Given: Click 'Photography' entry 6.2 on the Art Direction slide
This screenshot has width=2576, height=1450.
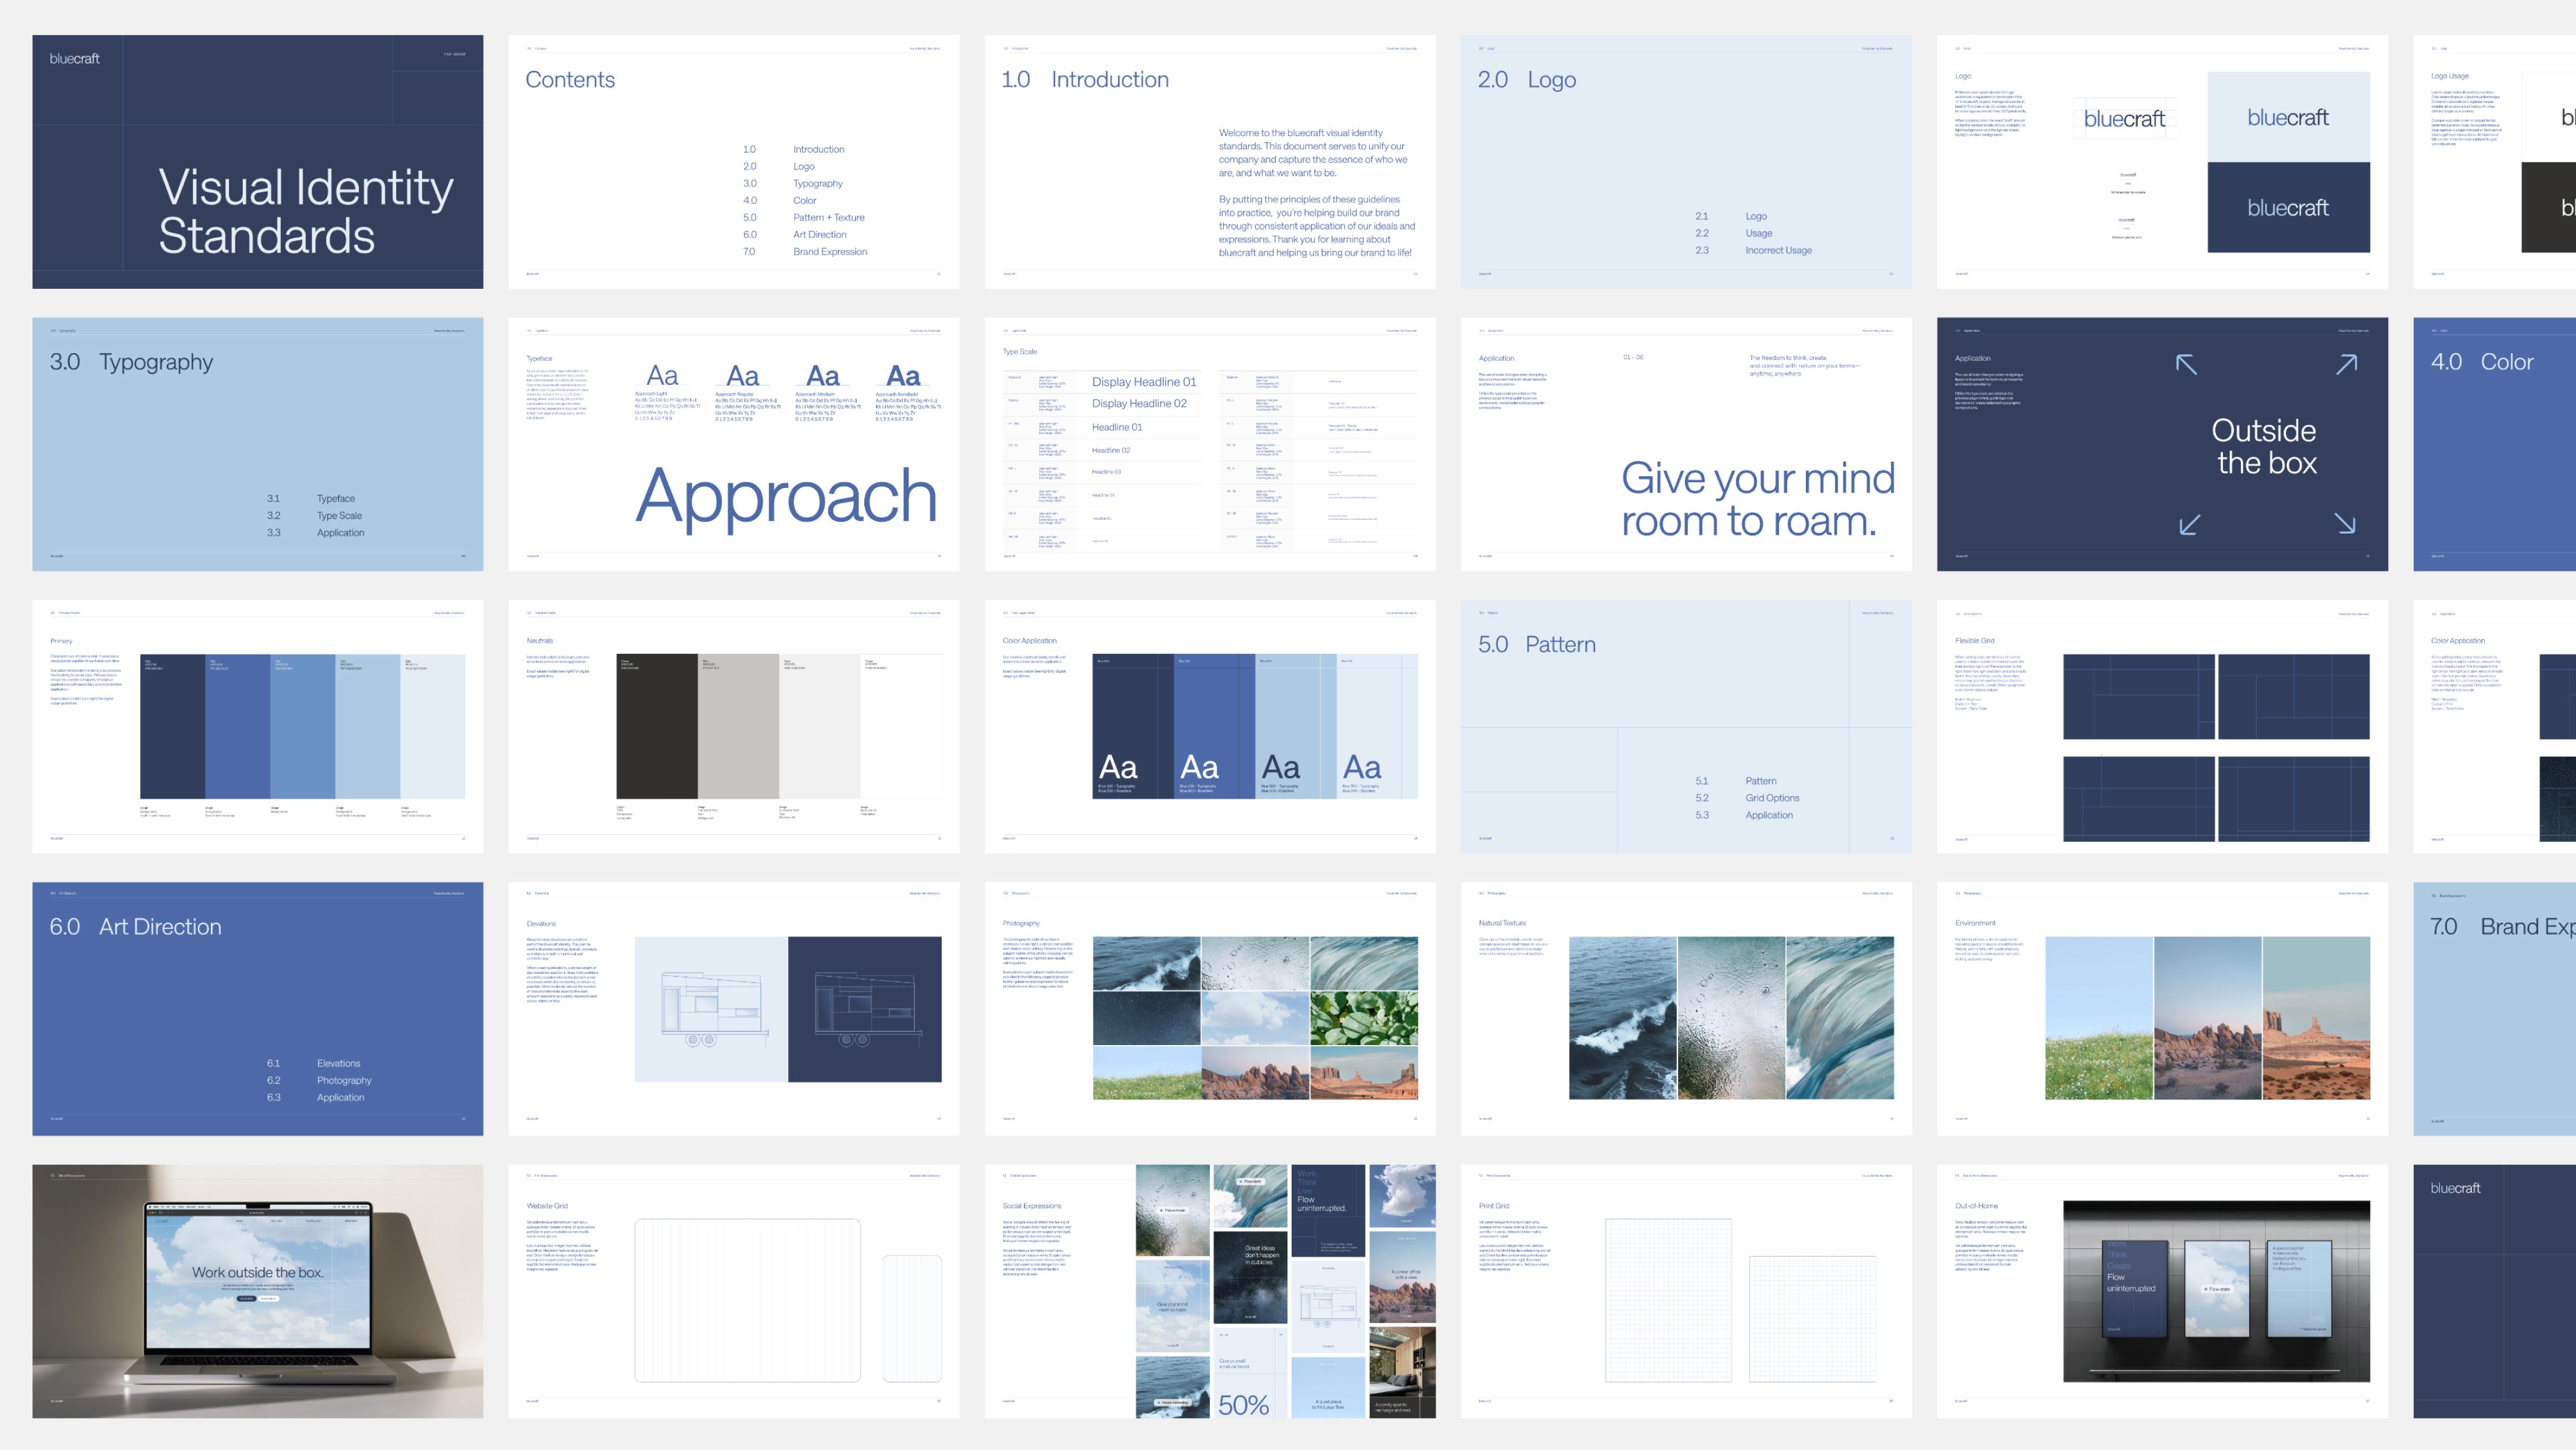Looking at the screenshot, I should click(343, 1080).
